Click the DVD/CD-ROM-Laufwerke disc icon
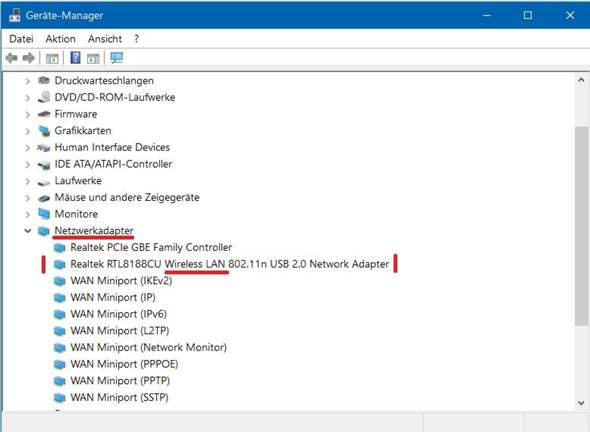This screenshot has height=432, width=590. pyautogui.click(x=44, y=97)
